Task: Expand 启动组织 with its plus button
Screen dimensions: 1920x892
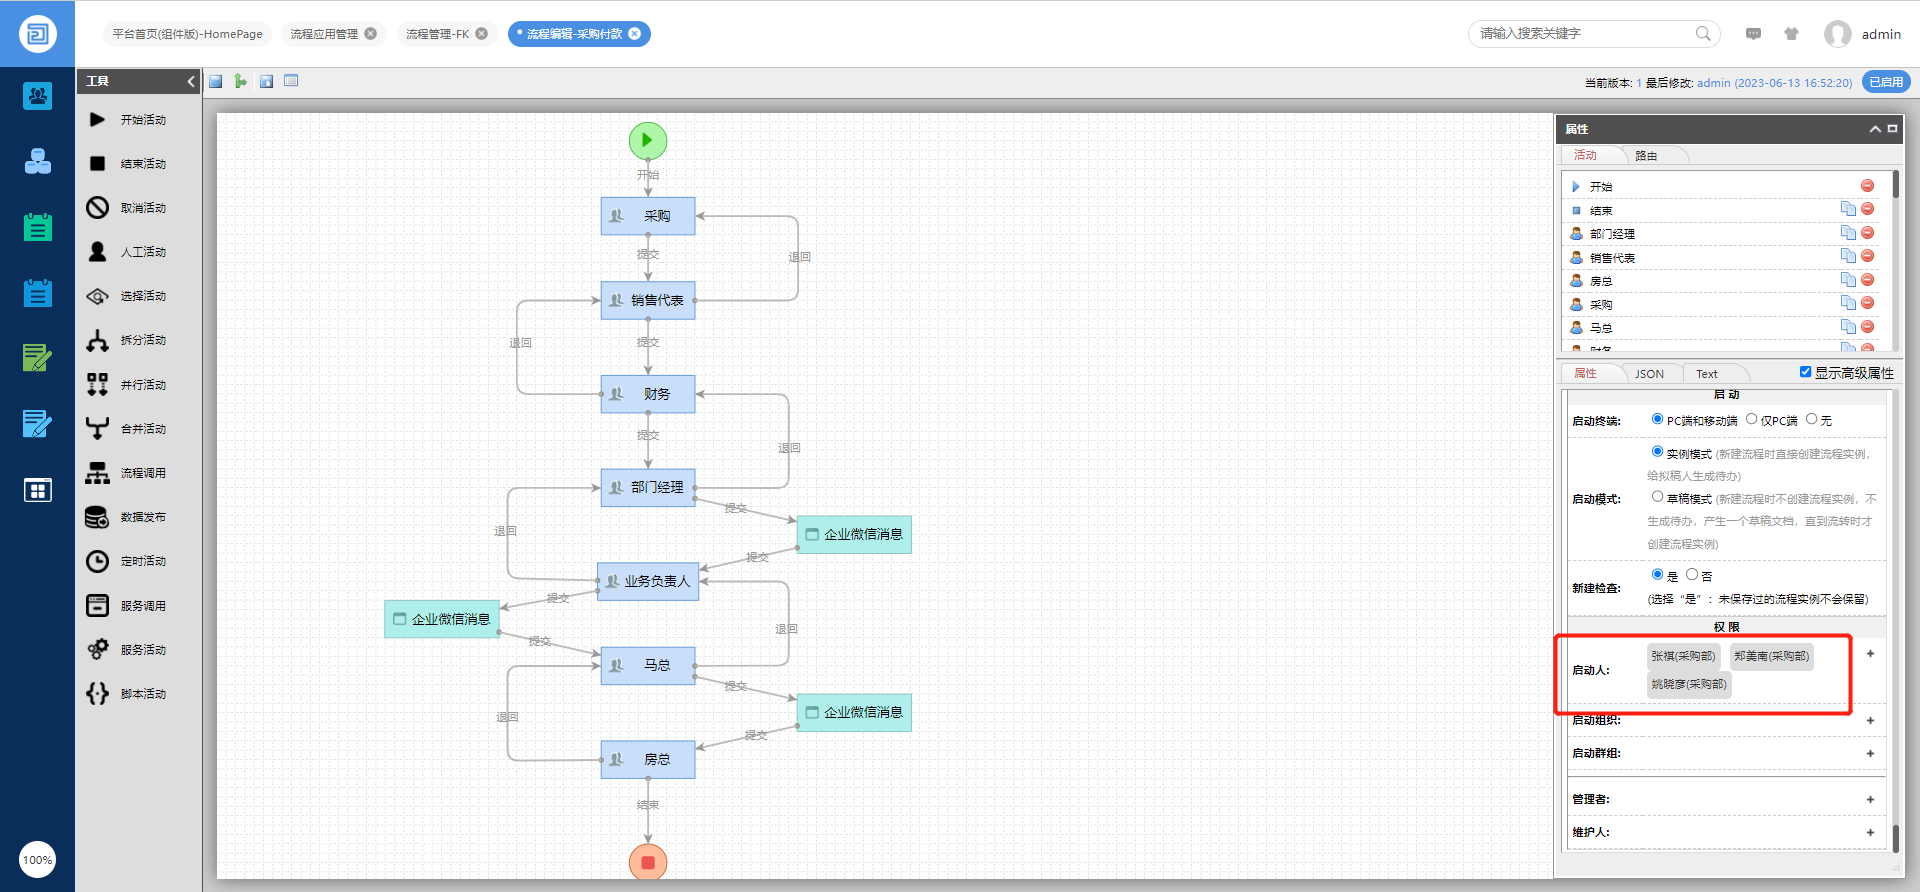Action: tap(1870, 721)
